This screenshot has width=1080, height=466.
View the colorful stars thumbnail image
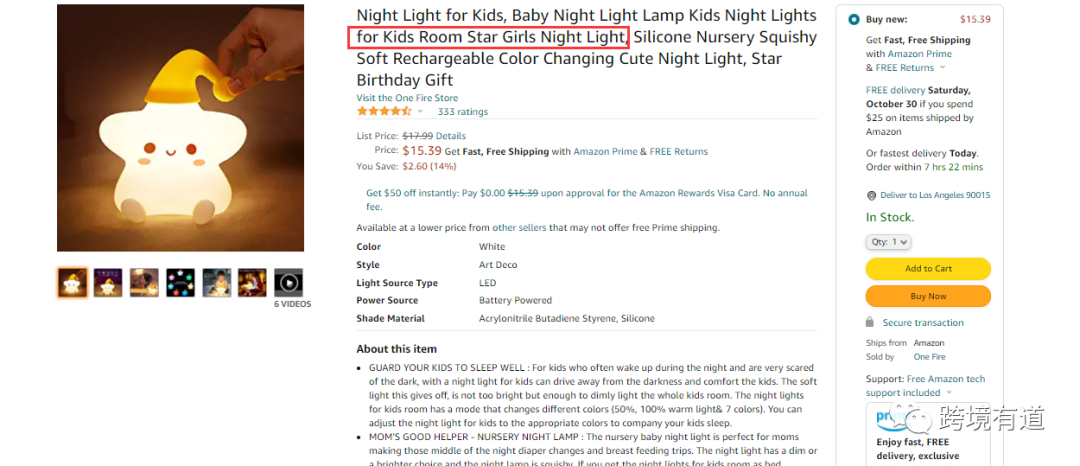(x=180, y=283)
